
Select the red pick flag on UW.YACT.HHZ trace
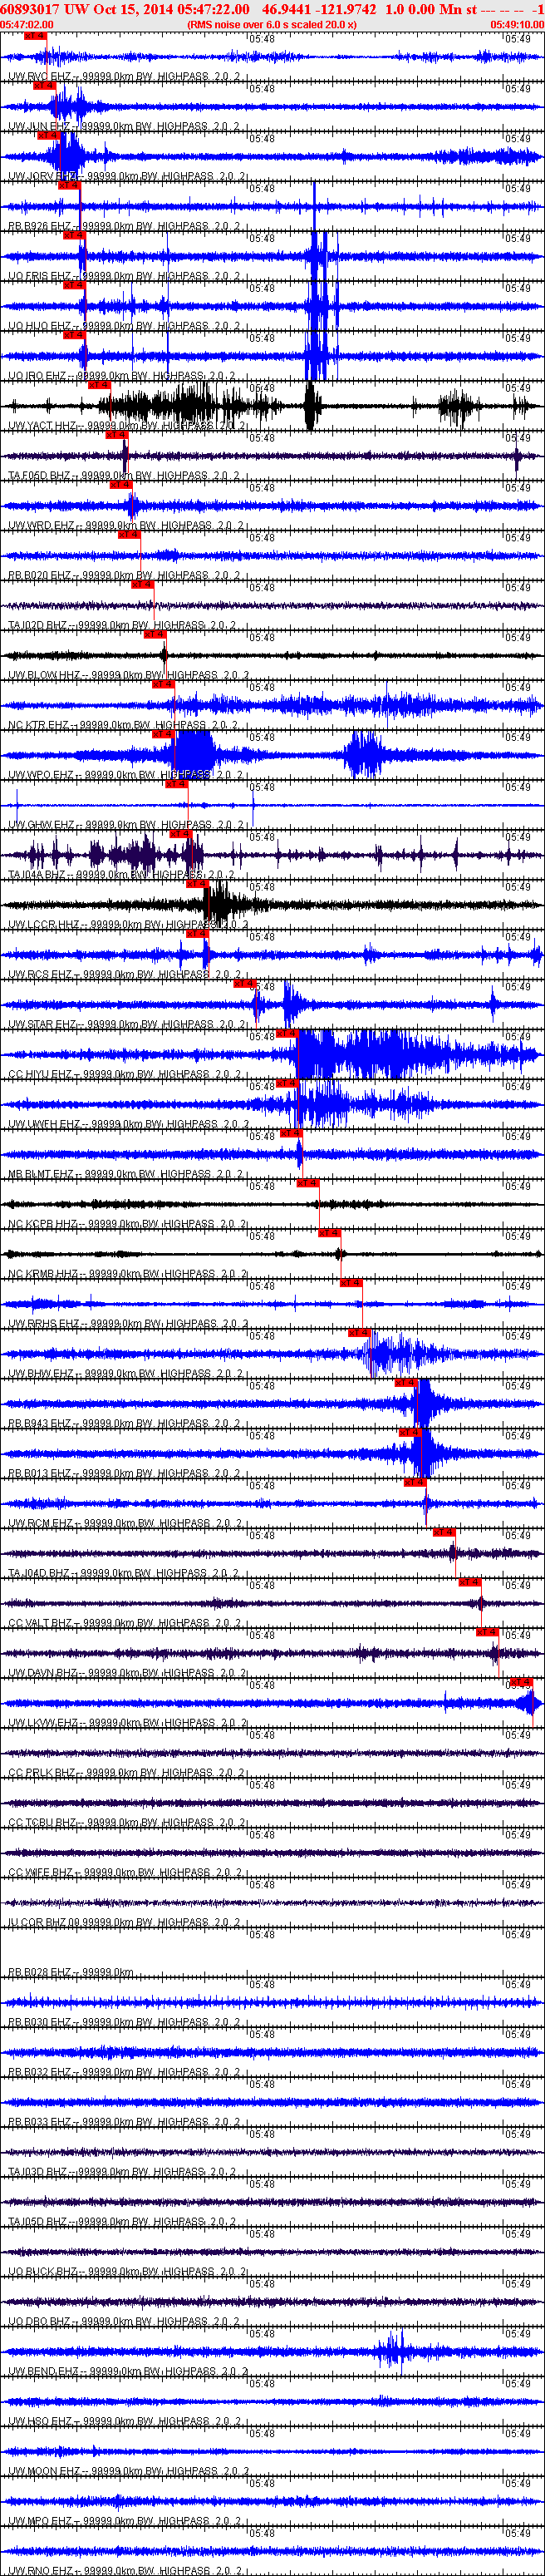coord(99,385)
